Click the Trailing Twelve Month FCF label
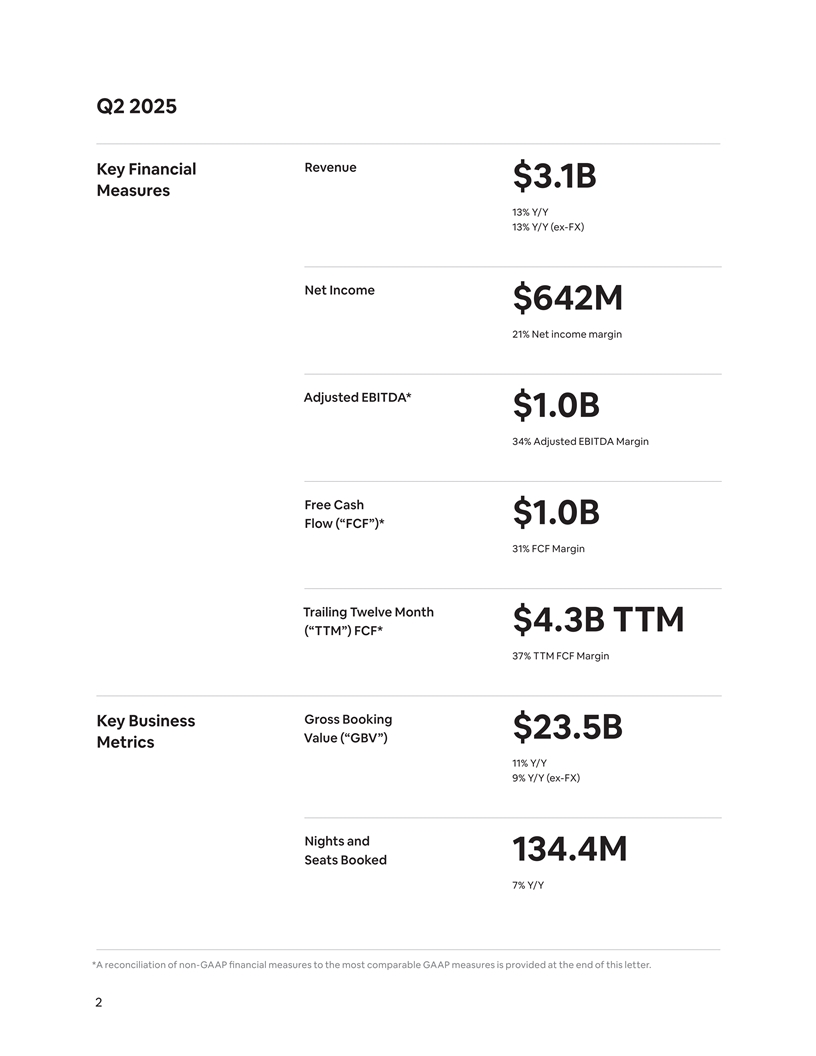Viewport: 816px width, 1056px height. (368, 621)
